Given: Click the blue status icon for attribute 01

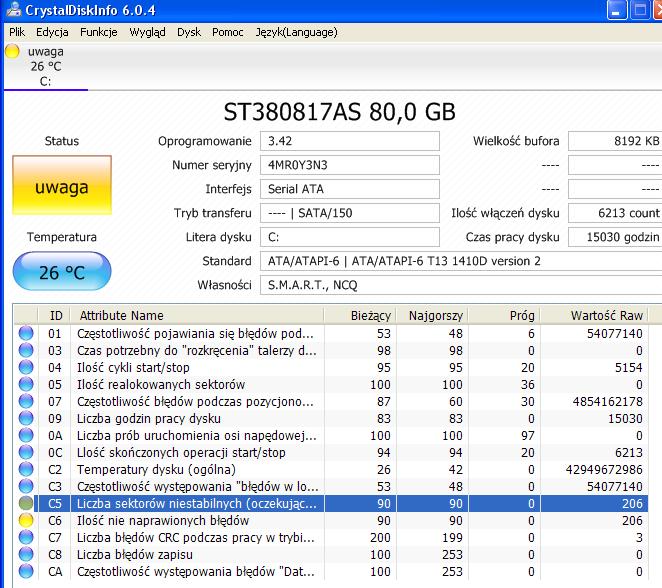Looking at the screenshot, I should point(26,333).
